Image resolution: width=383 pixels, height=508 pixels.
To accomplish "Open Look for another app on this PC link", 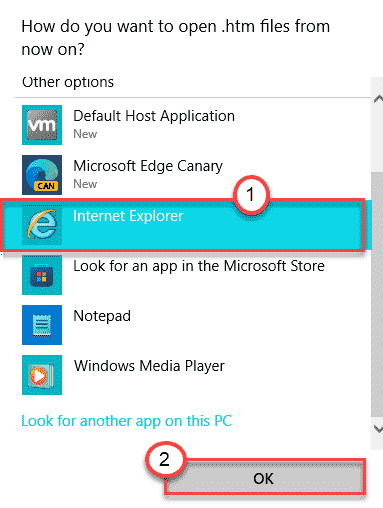I will pyautogui.click(x=126, y=421).
